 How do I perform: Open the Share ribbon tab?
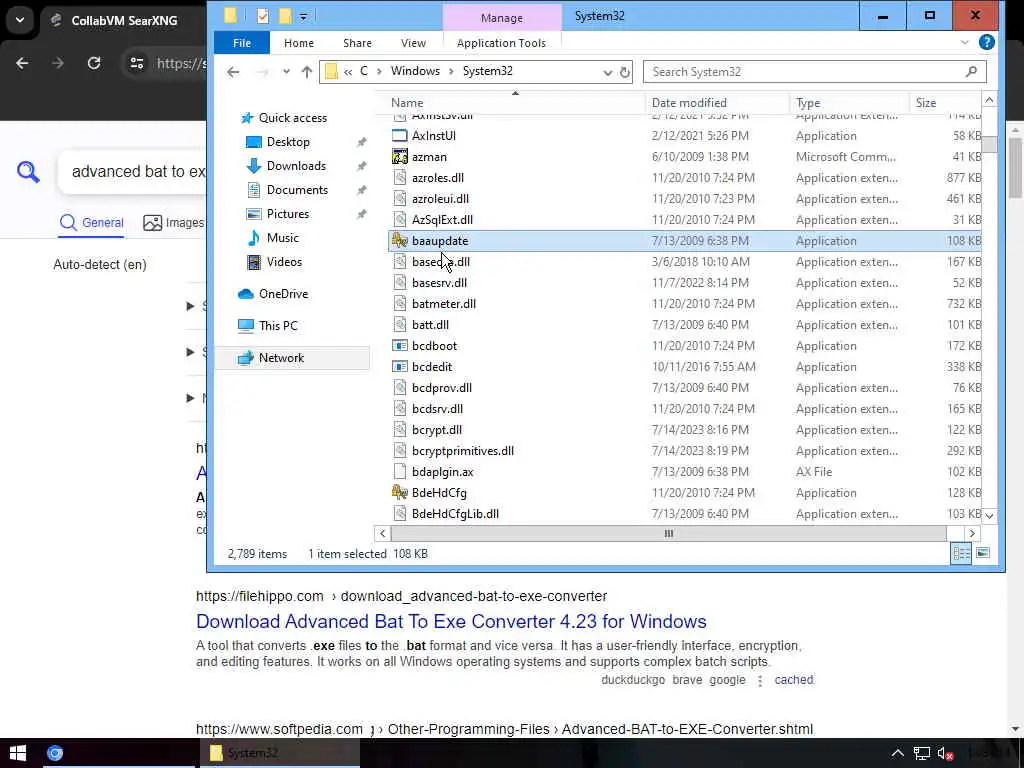[357, 43]
